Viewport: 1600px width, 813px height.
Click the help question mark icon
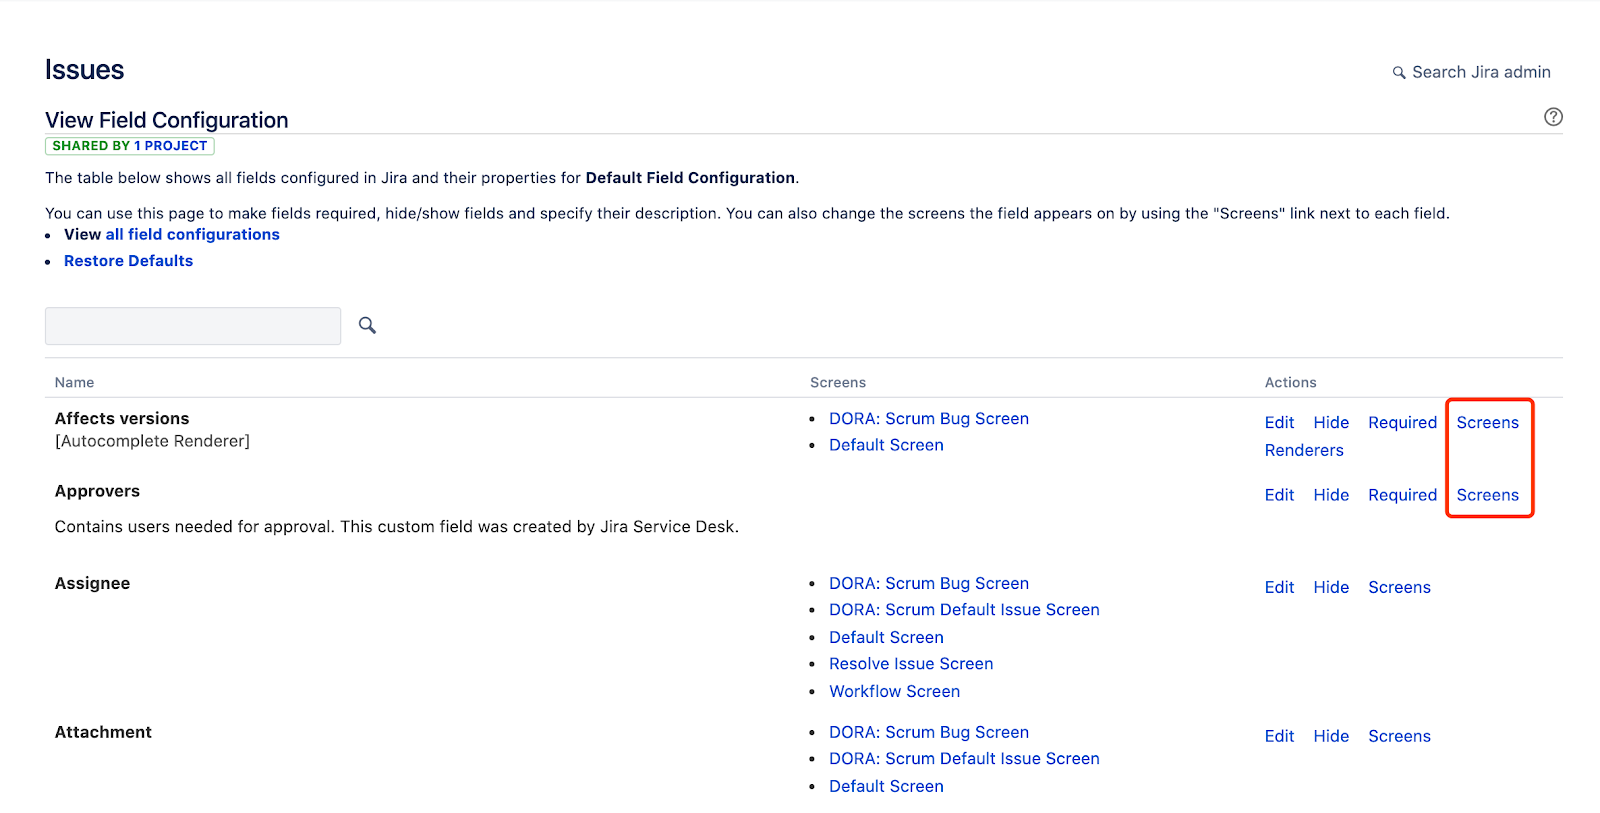tap(1552, 117)
